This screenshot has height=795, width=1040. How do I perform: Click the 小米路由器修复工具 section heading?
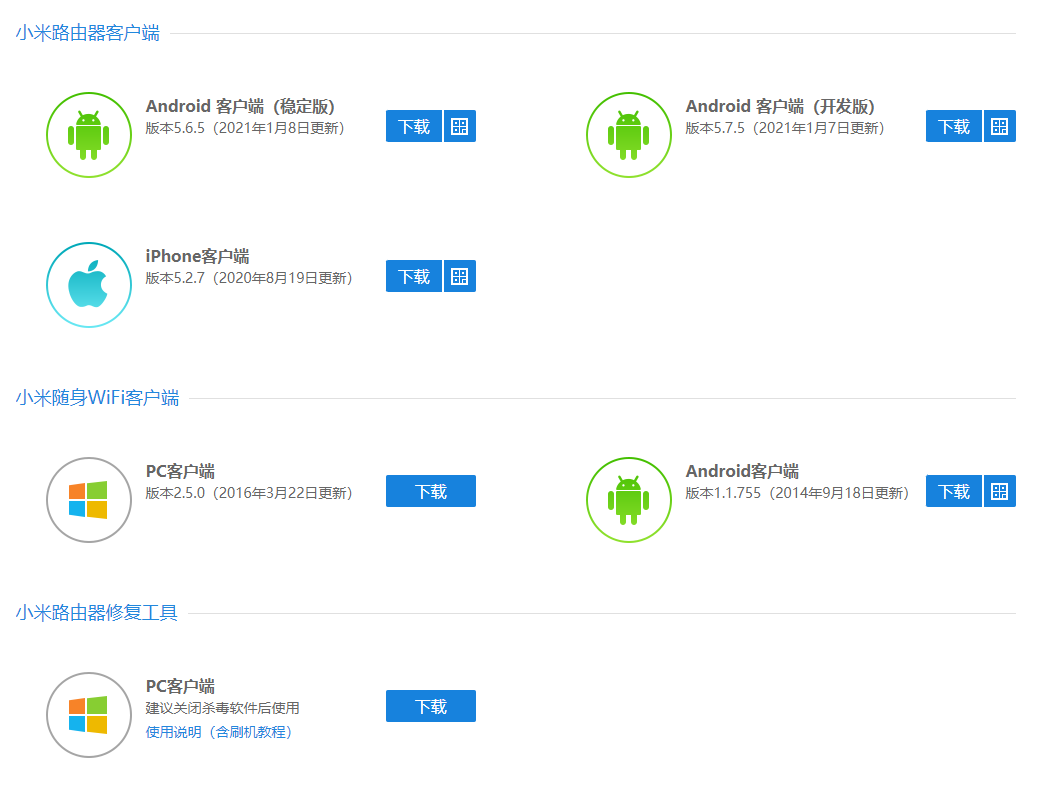coord(97,612)
